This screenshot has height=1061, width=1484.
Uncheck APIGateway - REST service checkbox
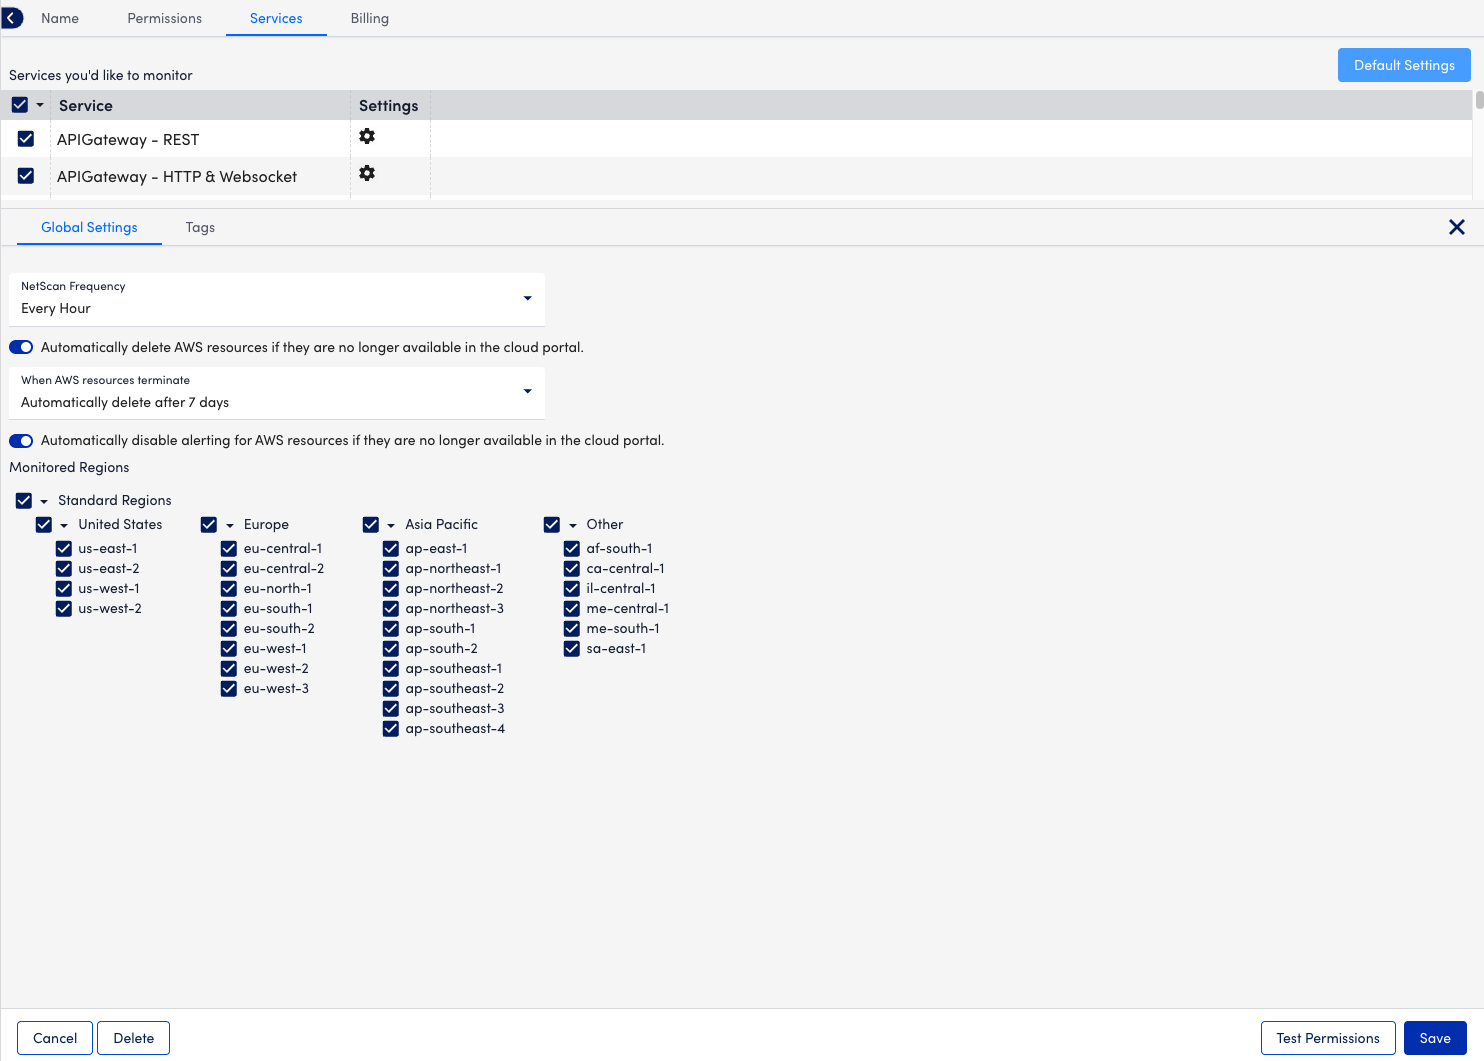pos(26,139)
